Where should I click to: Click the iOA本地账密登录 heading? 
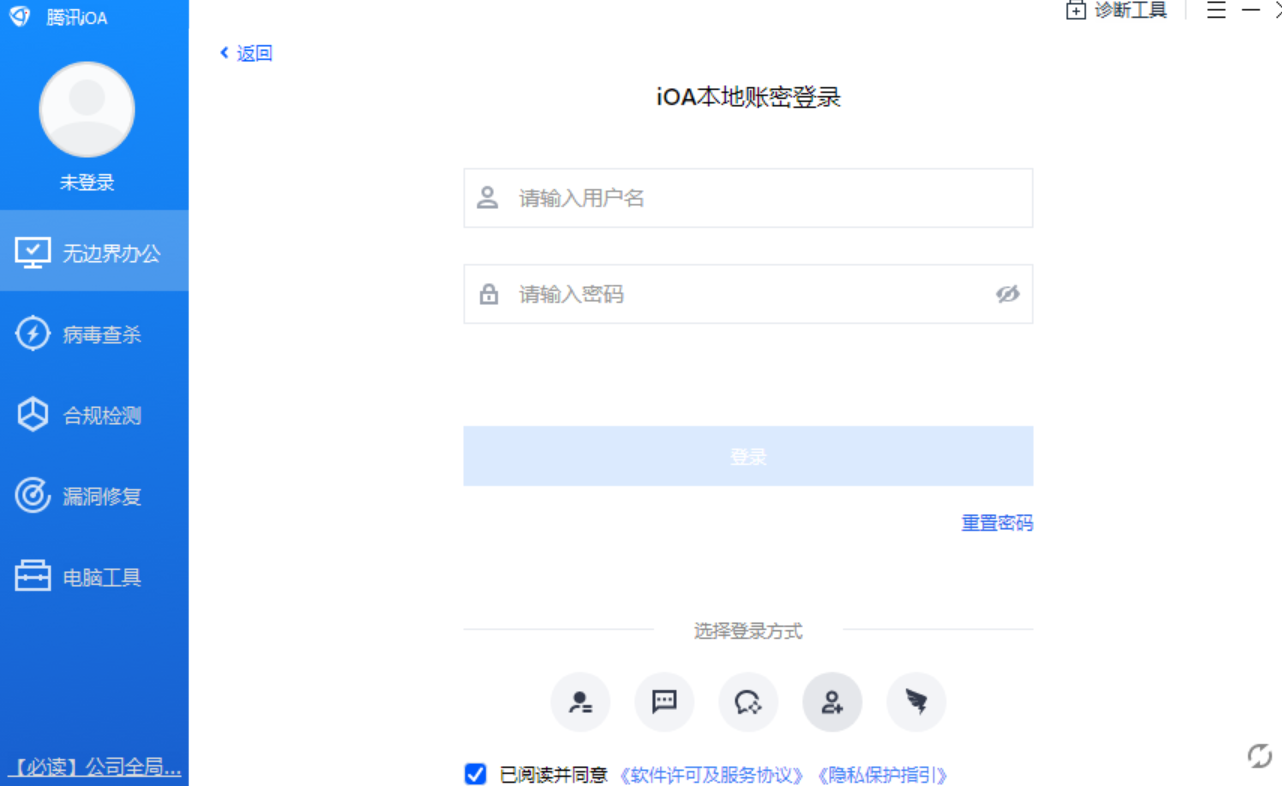point(748,97)
